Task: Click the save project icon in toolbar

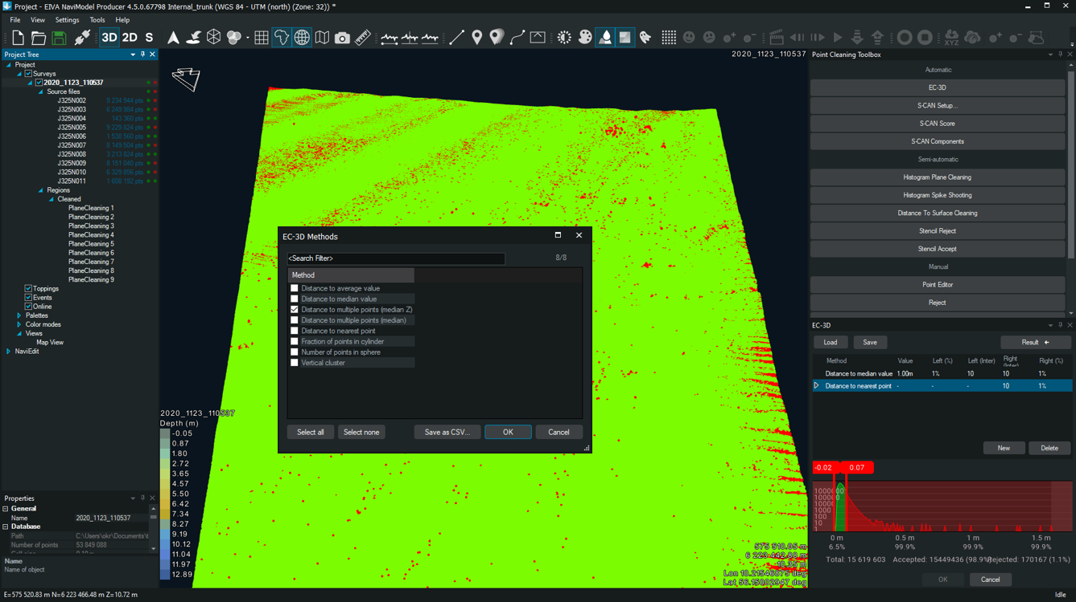Action: click(59, 38)
